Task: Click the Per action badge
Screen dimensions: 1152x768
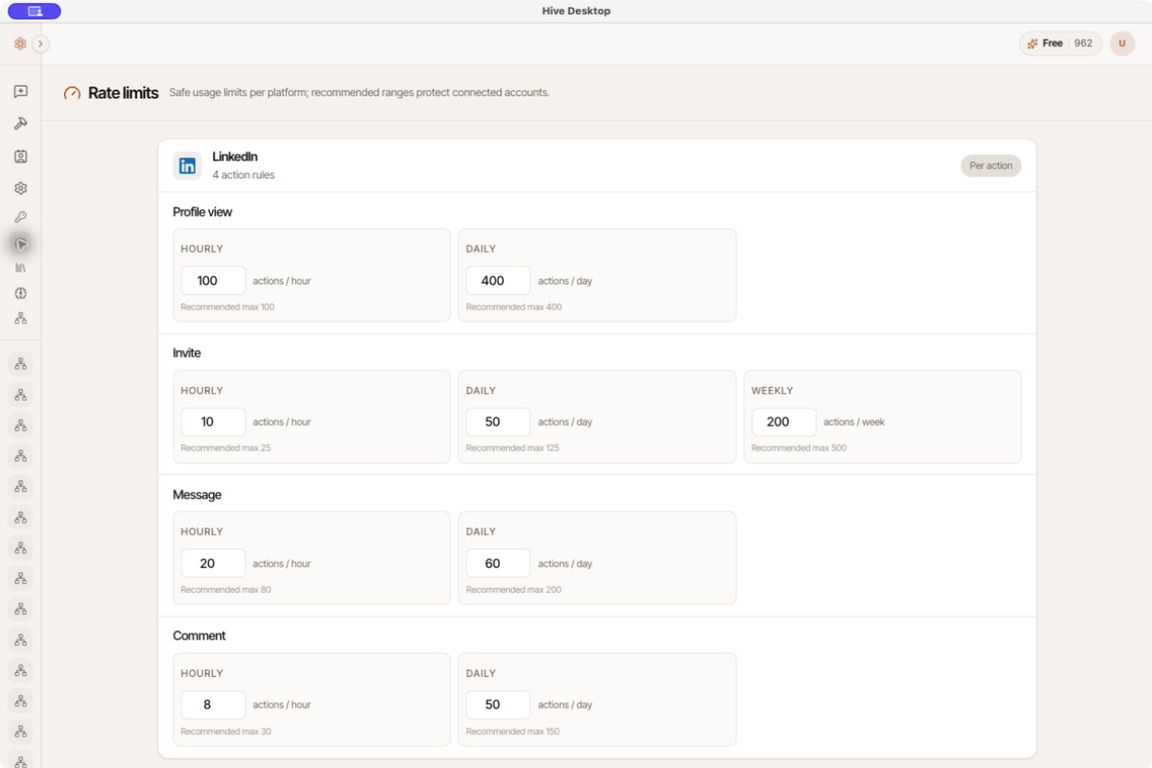Action: tap(990, 165)
